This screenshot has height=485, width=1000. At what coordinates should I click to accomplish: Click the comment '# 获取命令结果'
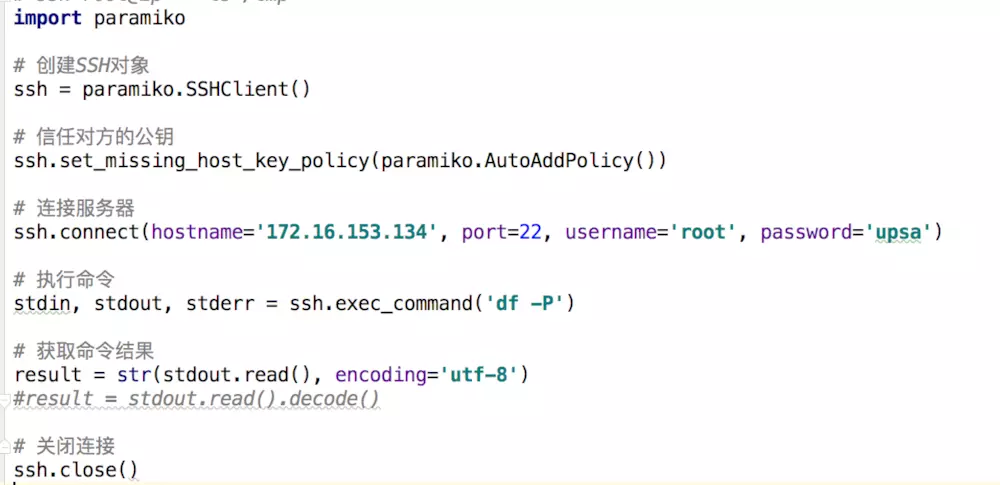point(84,351)
